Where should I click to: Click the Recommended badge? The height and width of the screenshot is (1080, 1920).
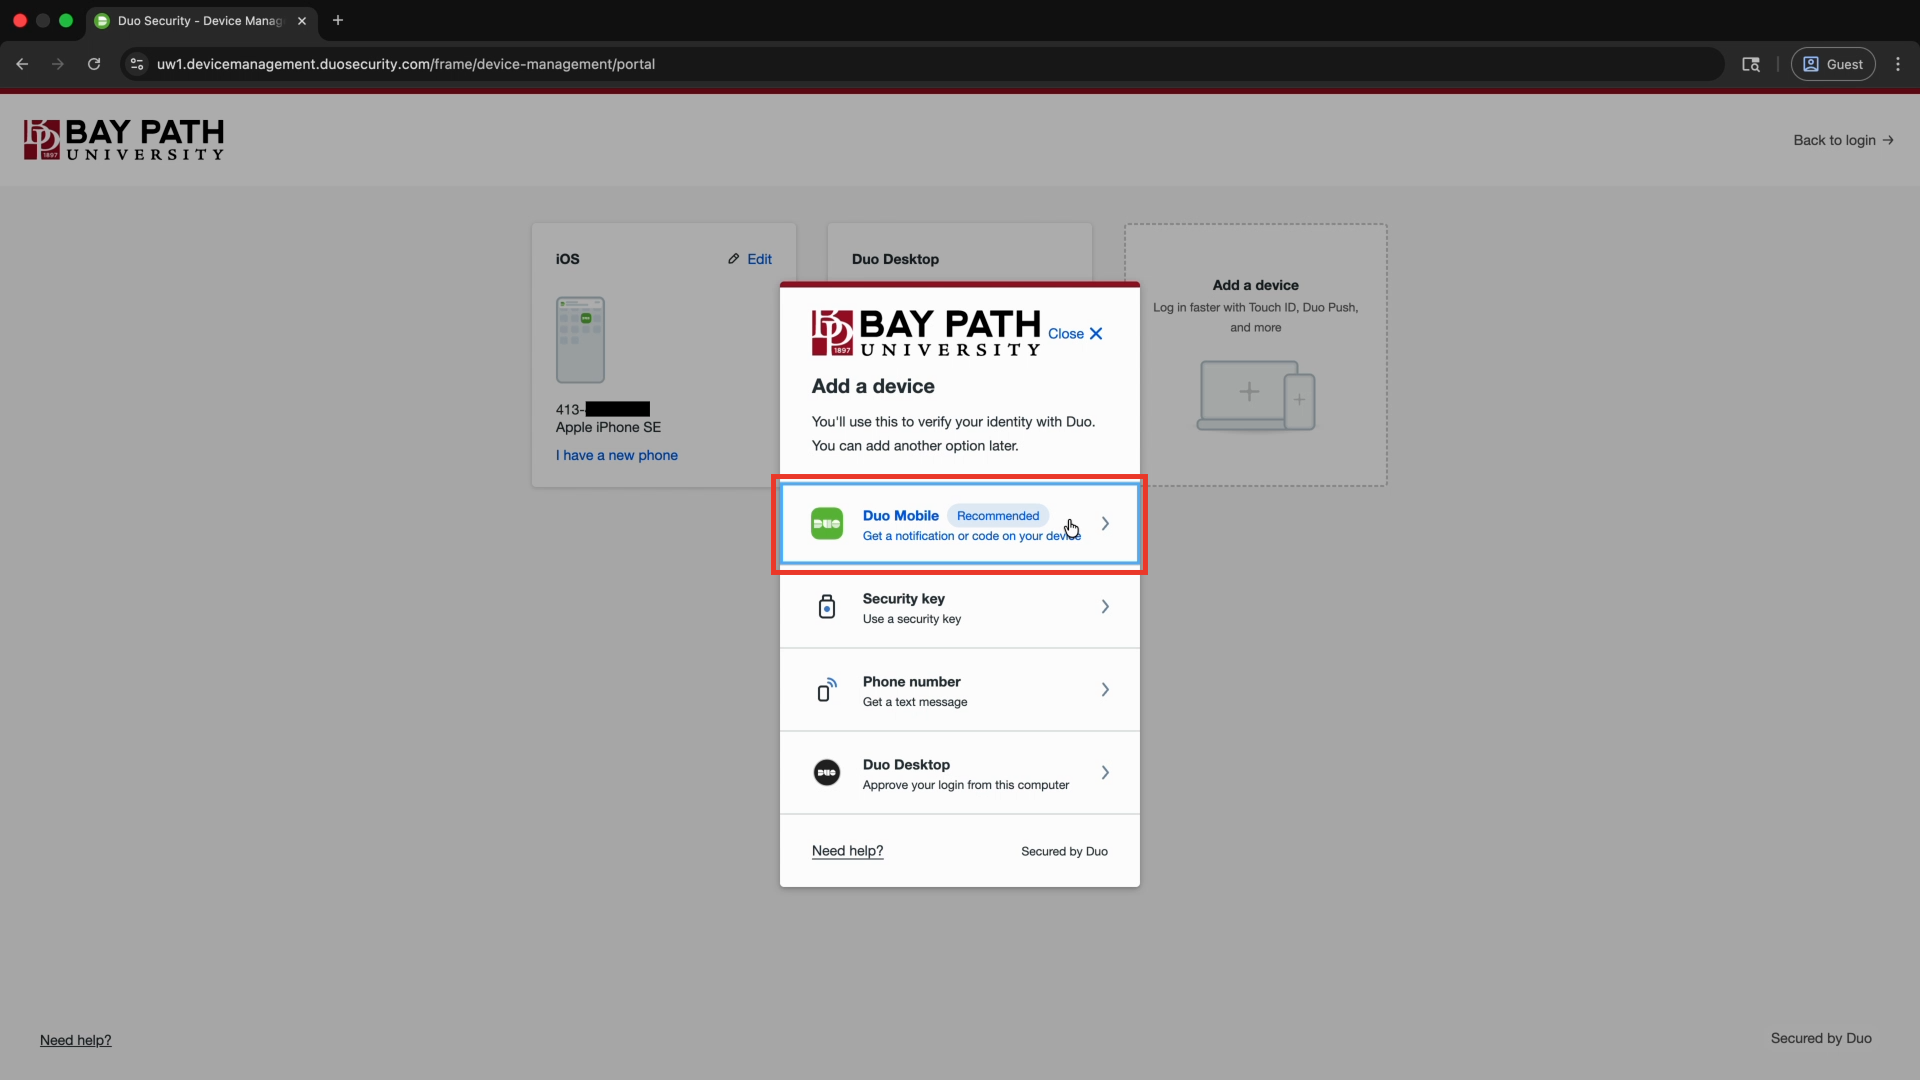[998, 516]
